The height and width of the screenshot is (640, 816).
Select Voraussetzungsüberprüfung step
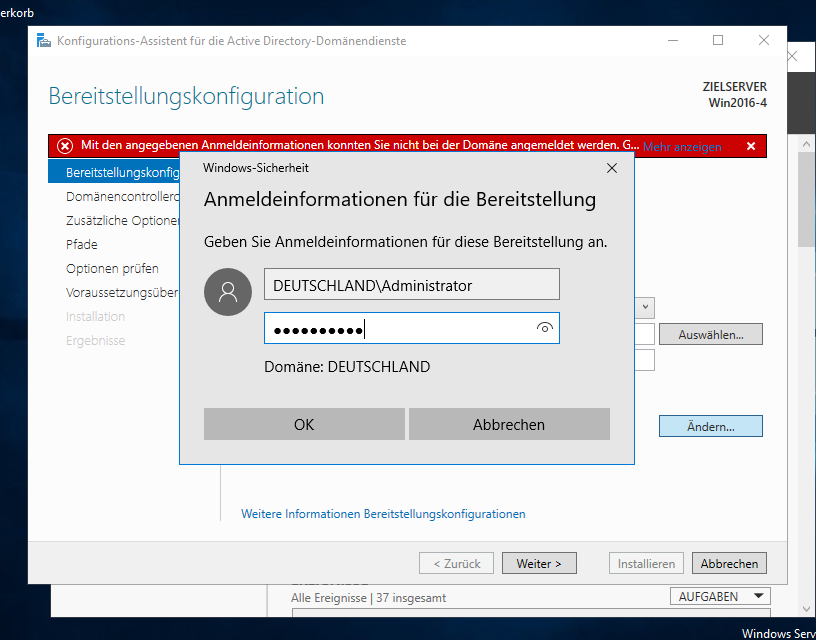(122, 292)
